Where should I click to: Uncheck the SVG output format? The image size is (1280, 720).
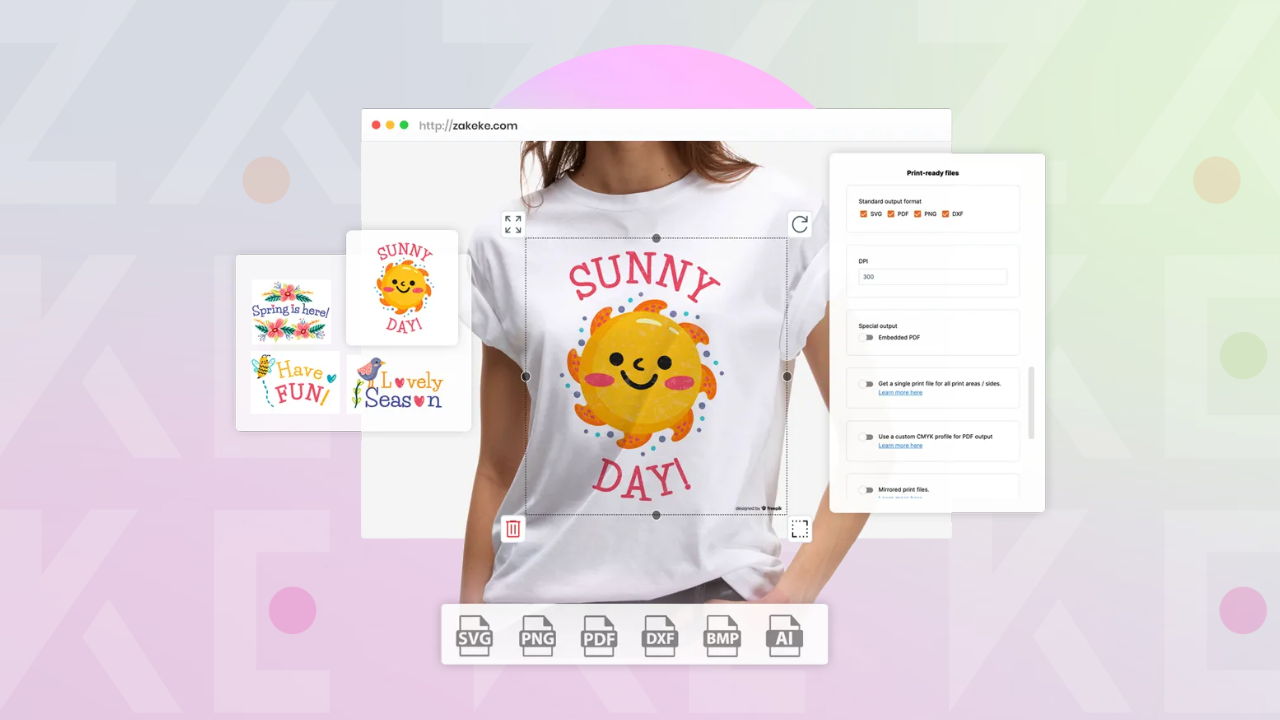point(864,214)
